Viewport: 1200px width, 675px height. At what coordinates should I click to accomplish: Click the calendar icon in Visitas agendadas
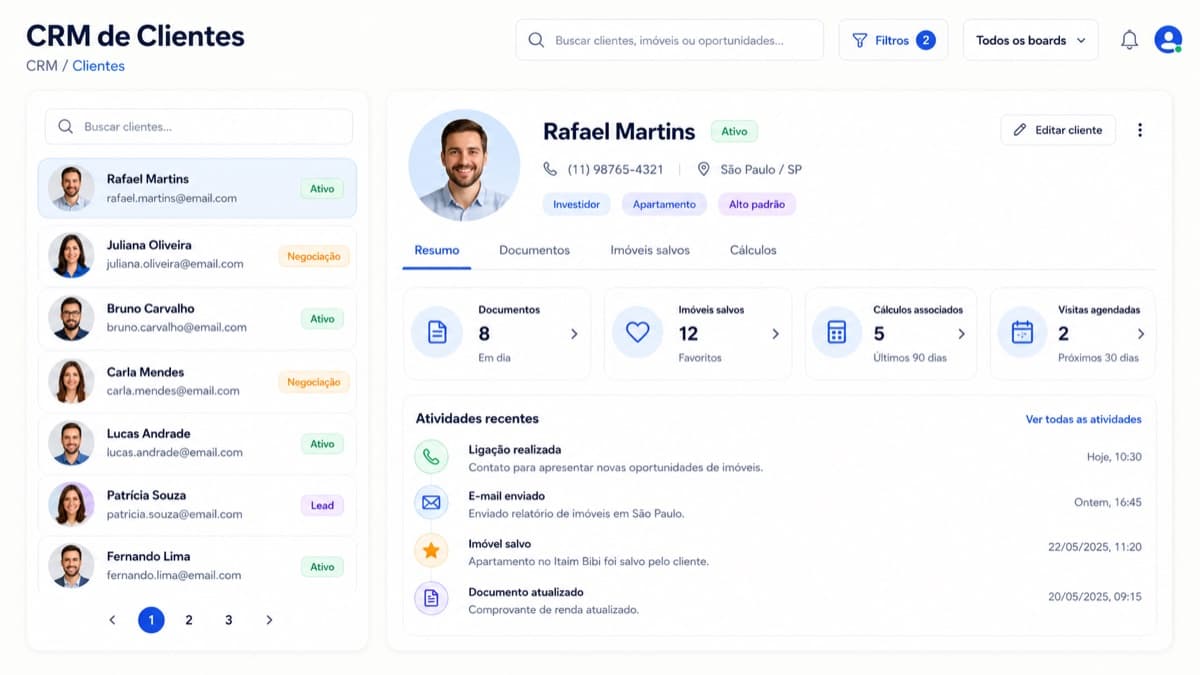(1022, 333)
